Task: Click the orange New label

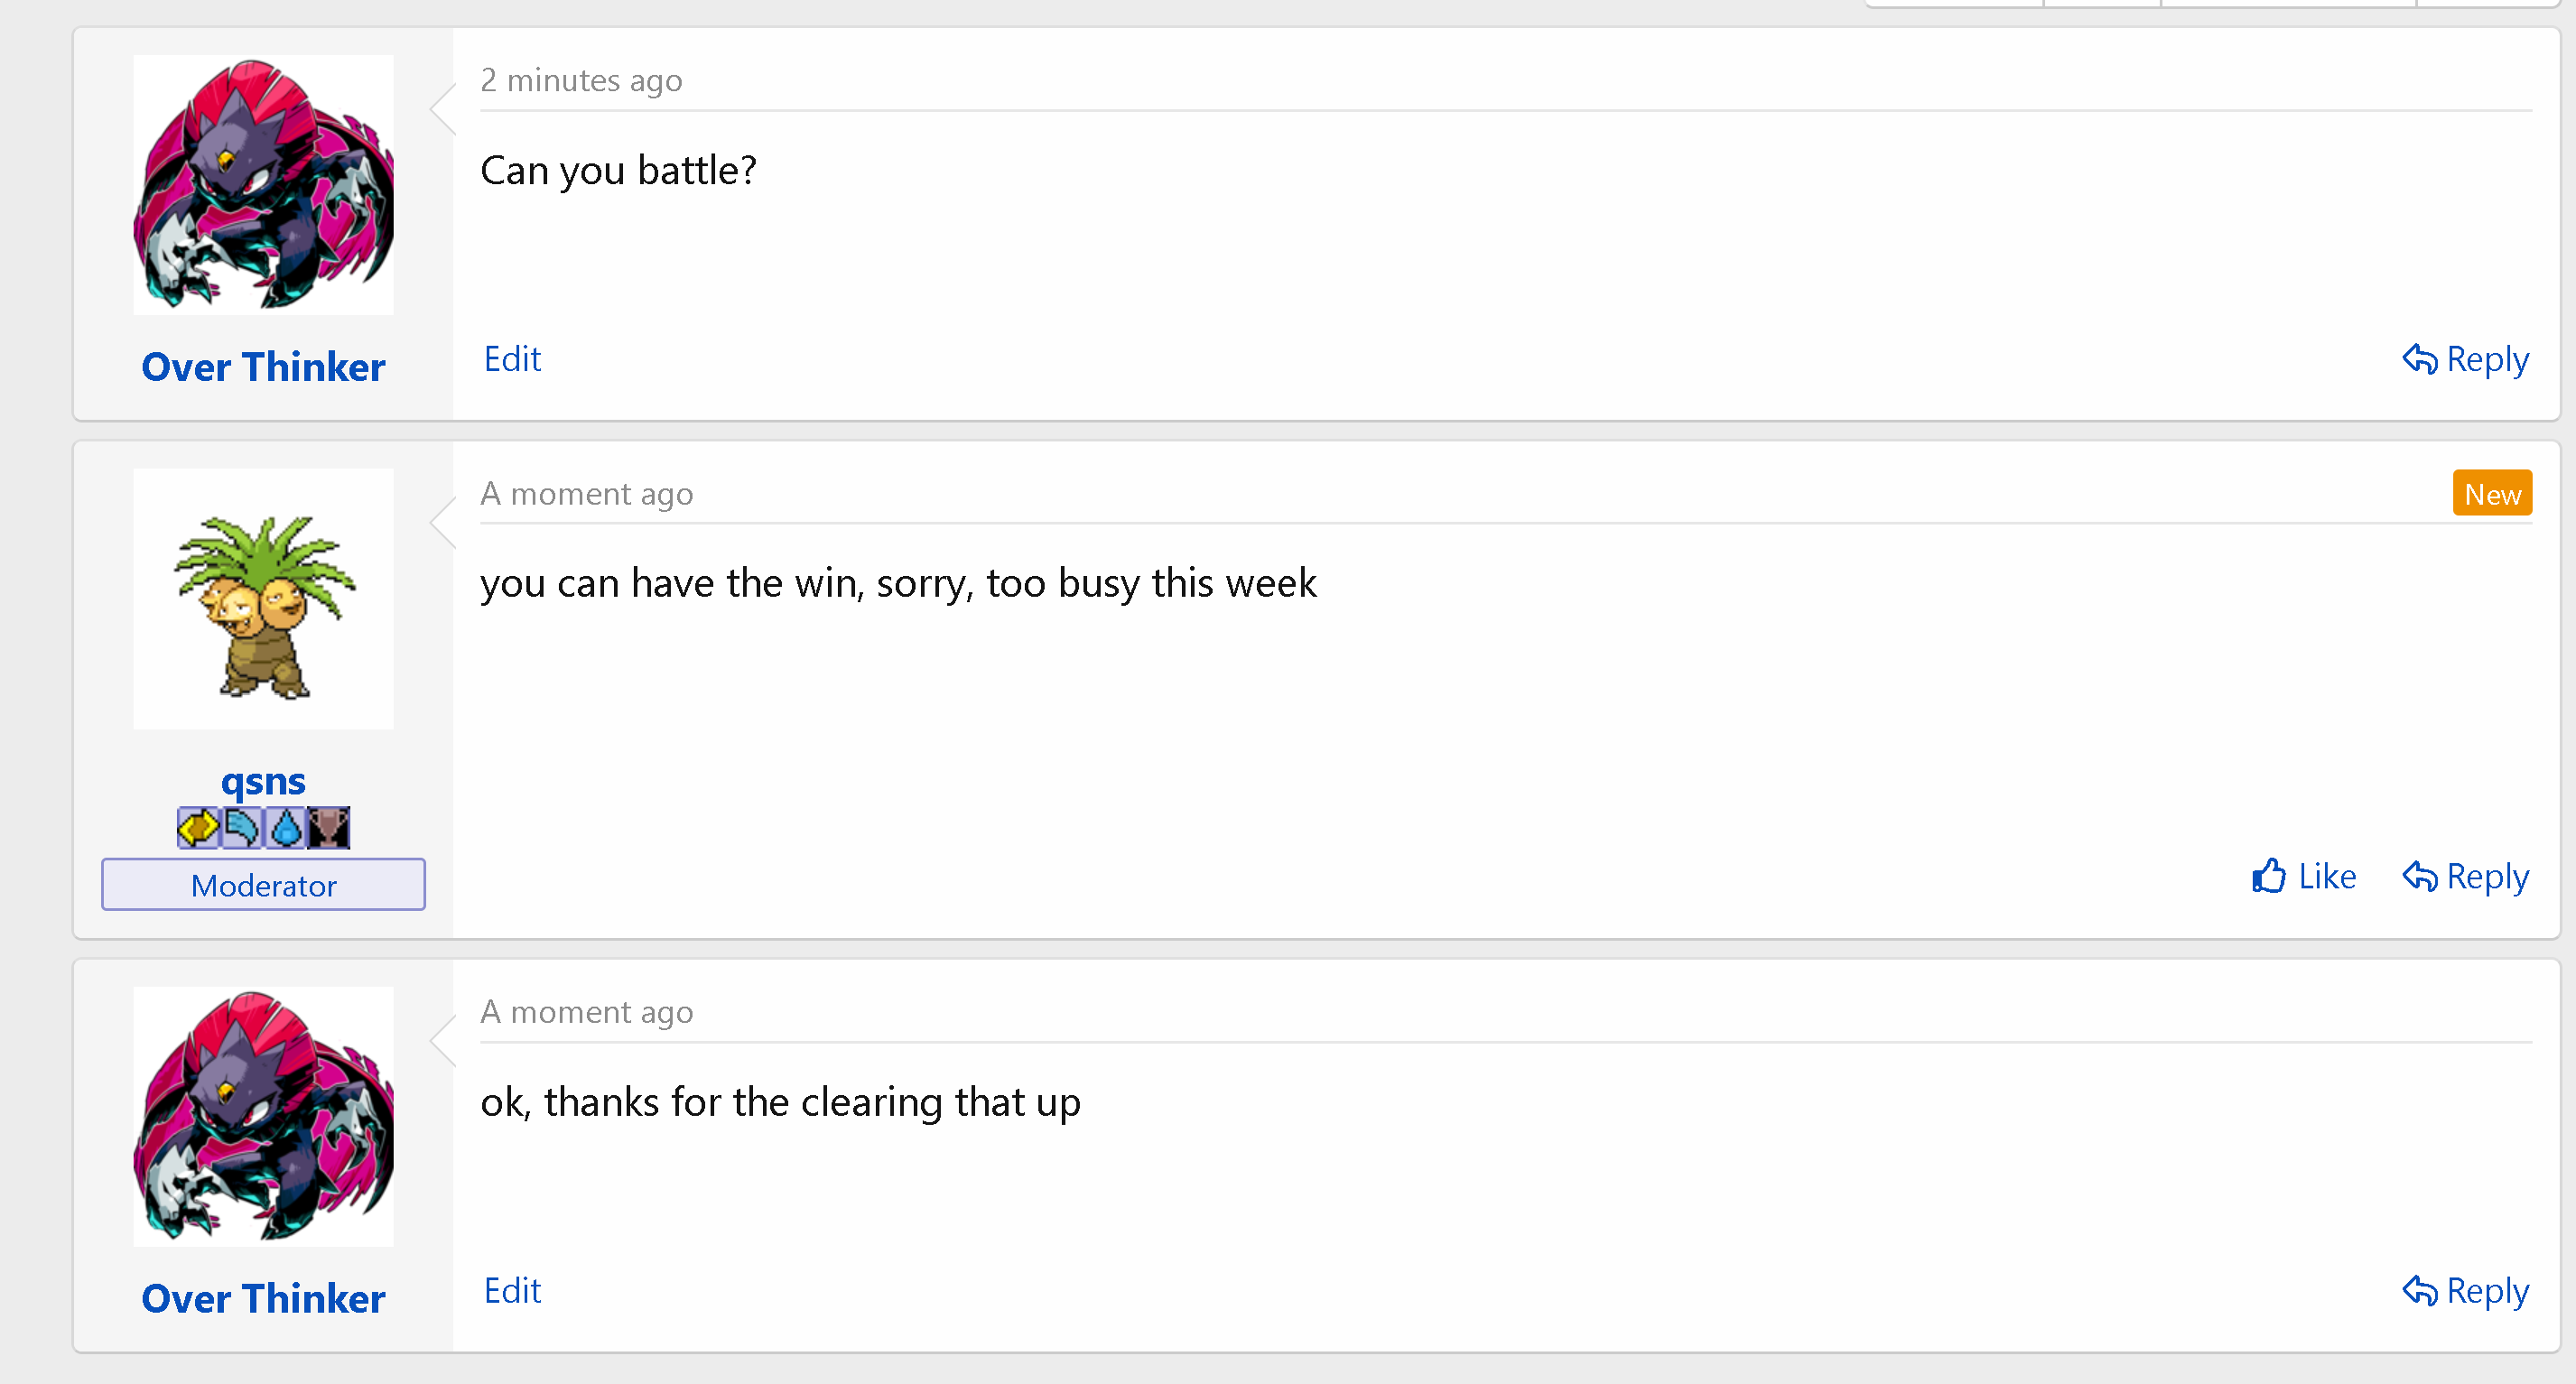Action: 2492,494
